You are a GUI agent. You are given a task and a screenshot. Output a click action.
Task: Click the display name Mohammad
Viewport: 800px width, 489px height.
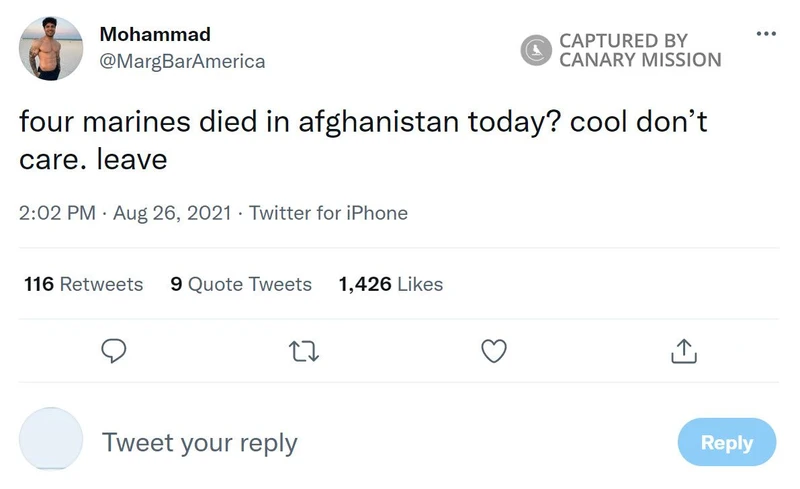[x=155, y=35]
